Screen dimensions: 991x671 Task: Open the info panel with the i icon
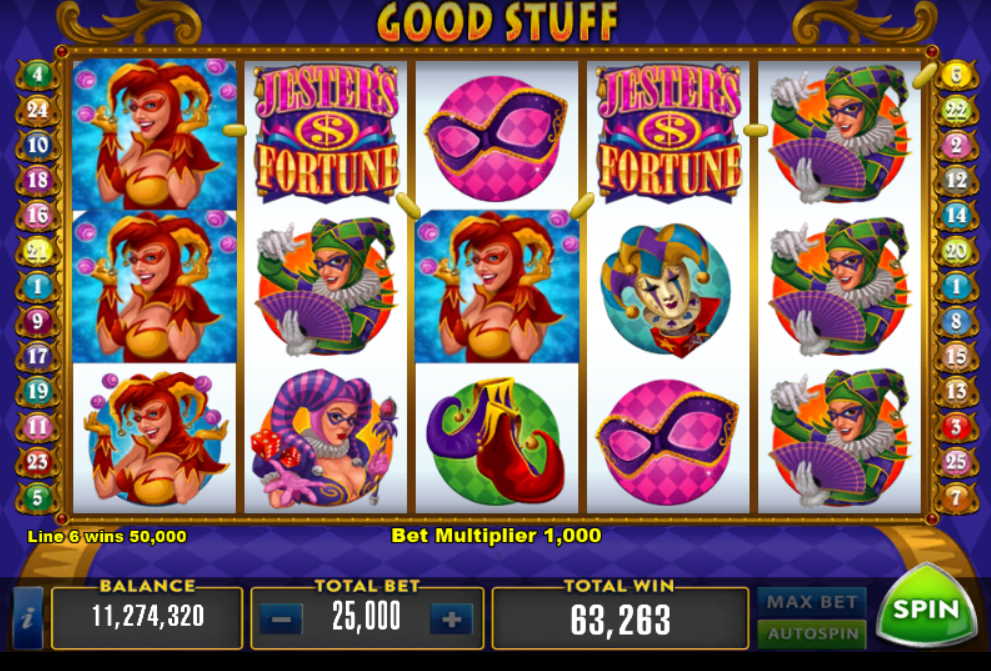(28, 619)
